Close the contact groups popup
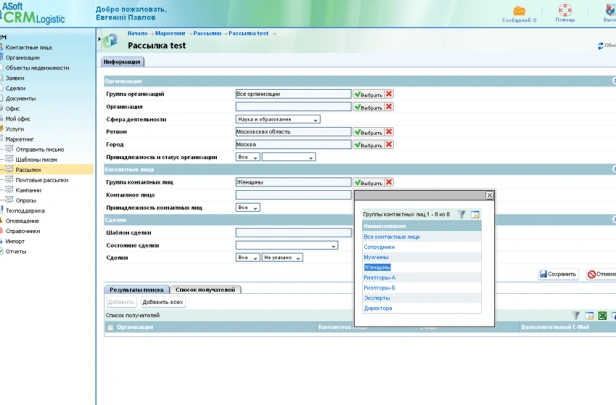 [x=489, y=196]
